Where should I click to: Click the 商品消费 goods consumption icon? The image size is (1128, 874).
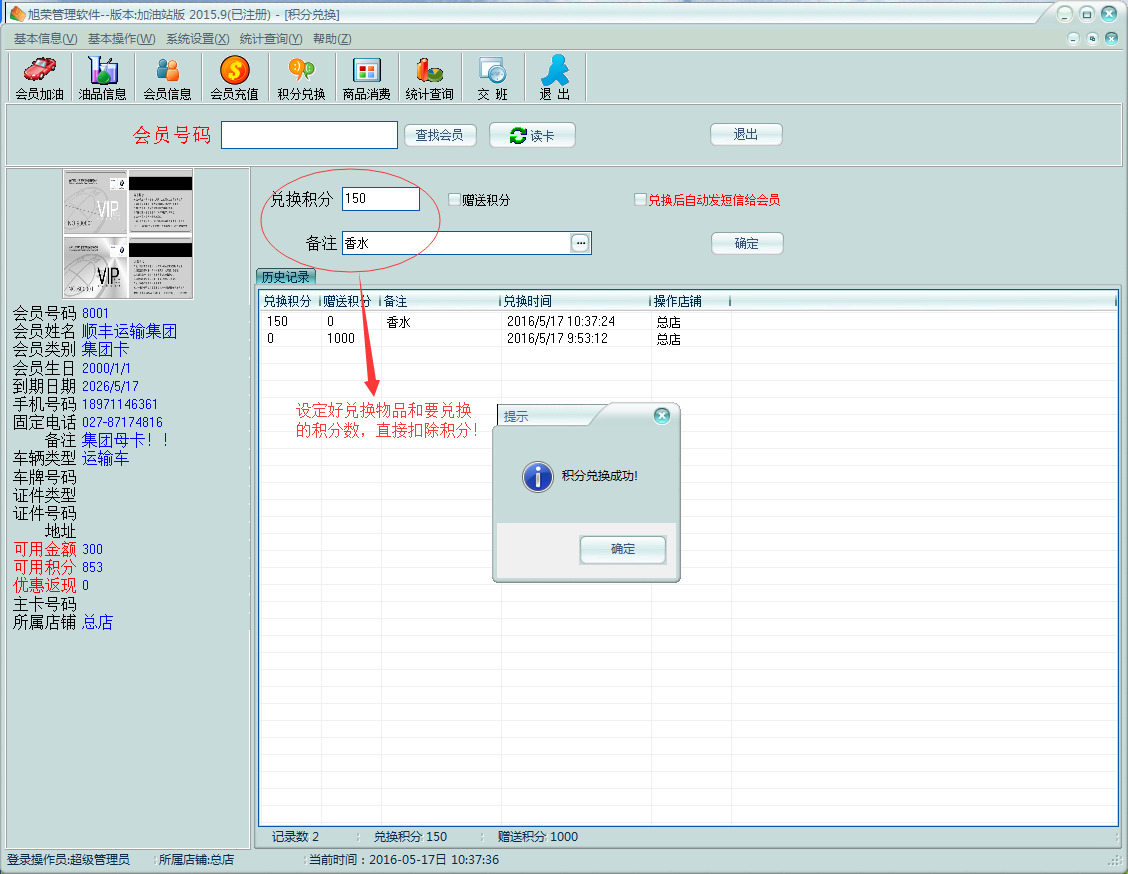[366, 78]
